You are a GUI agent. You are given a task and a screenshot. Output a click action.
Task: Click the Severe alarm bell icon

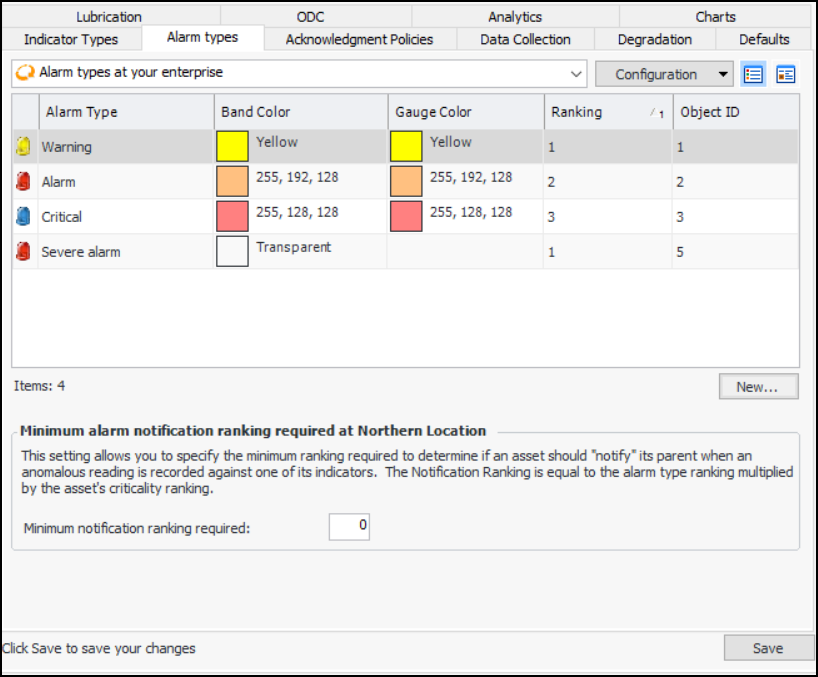click(24, 252)
